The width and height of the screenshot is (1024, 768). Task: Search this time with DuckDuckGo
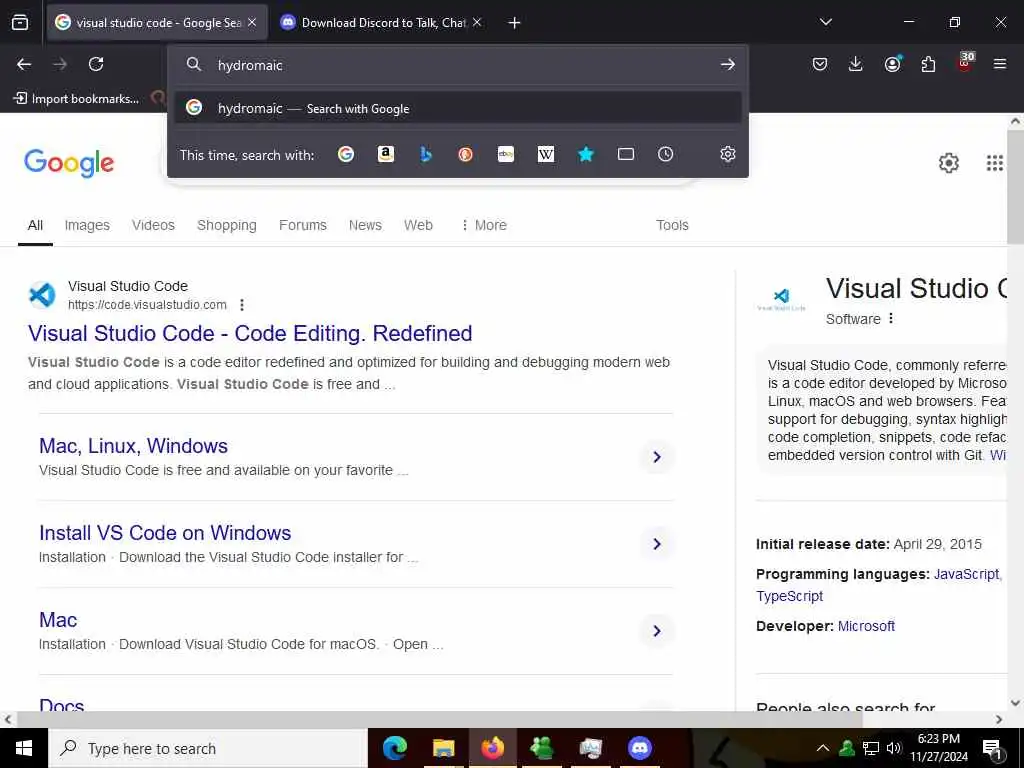point(465,154)
